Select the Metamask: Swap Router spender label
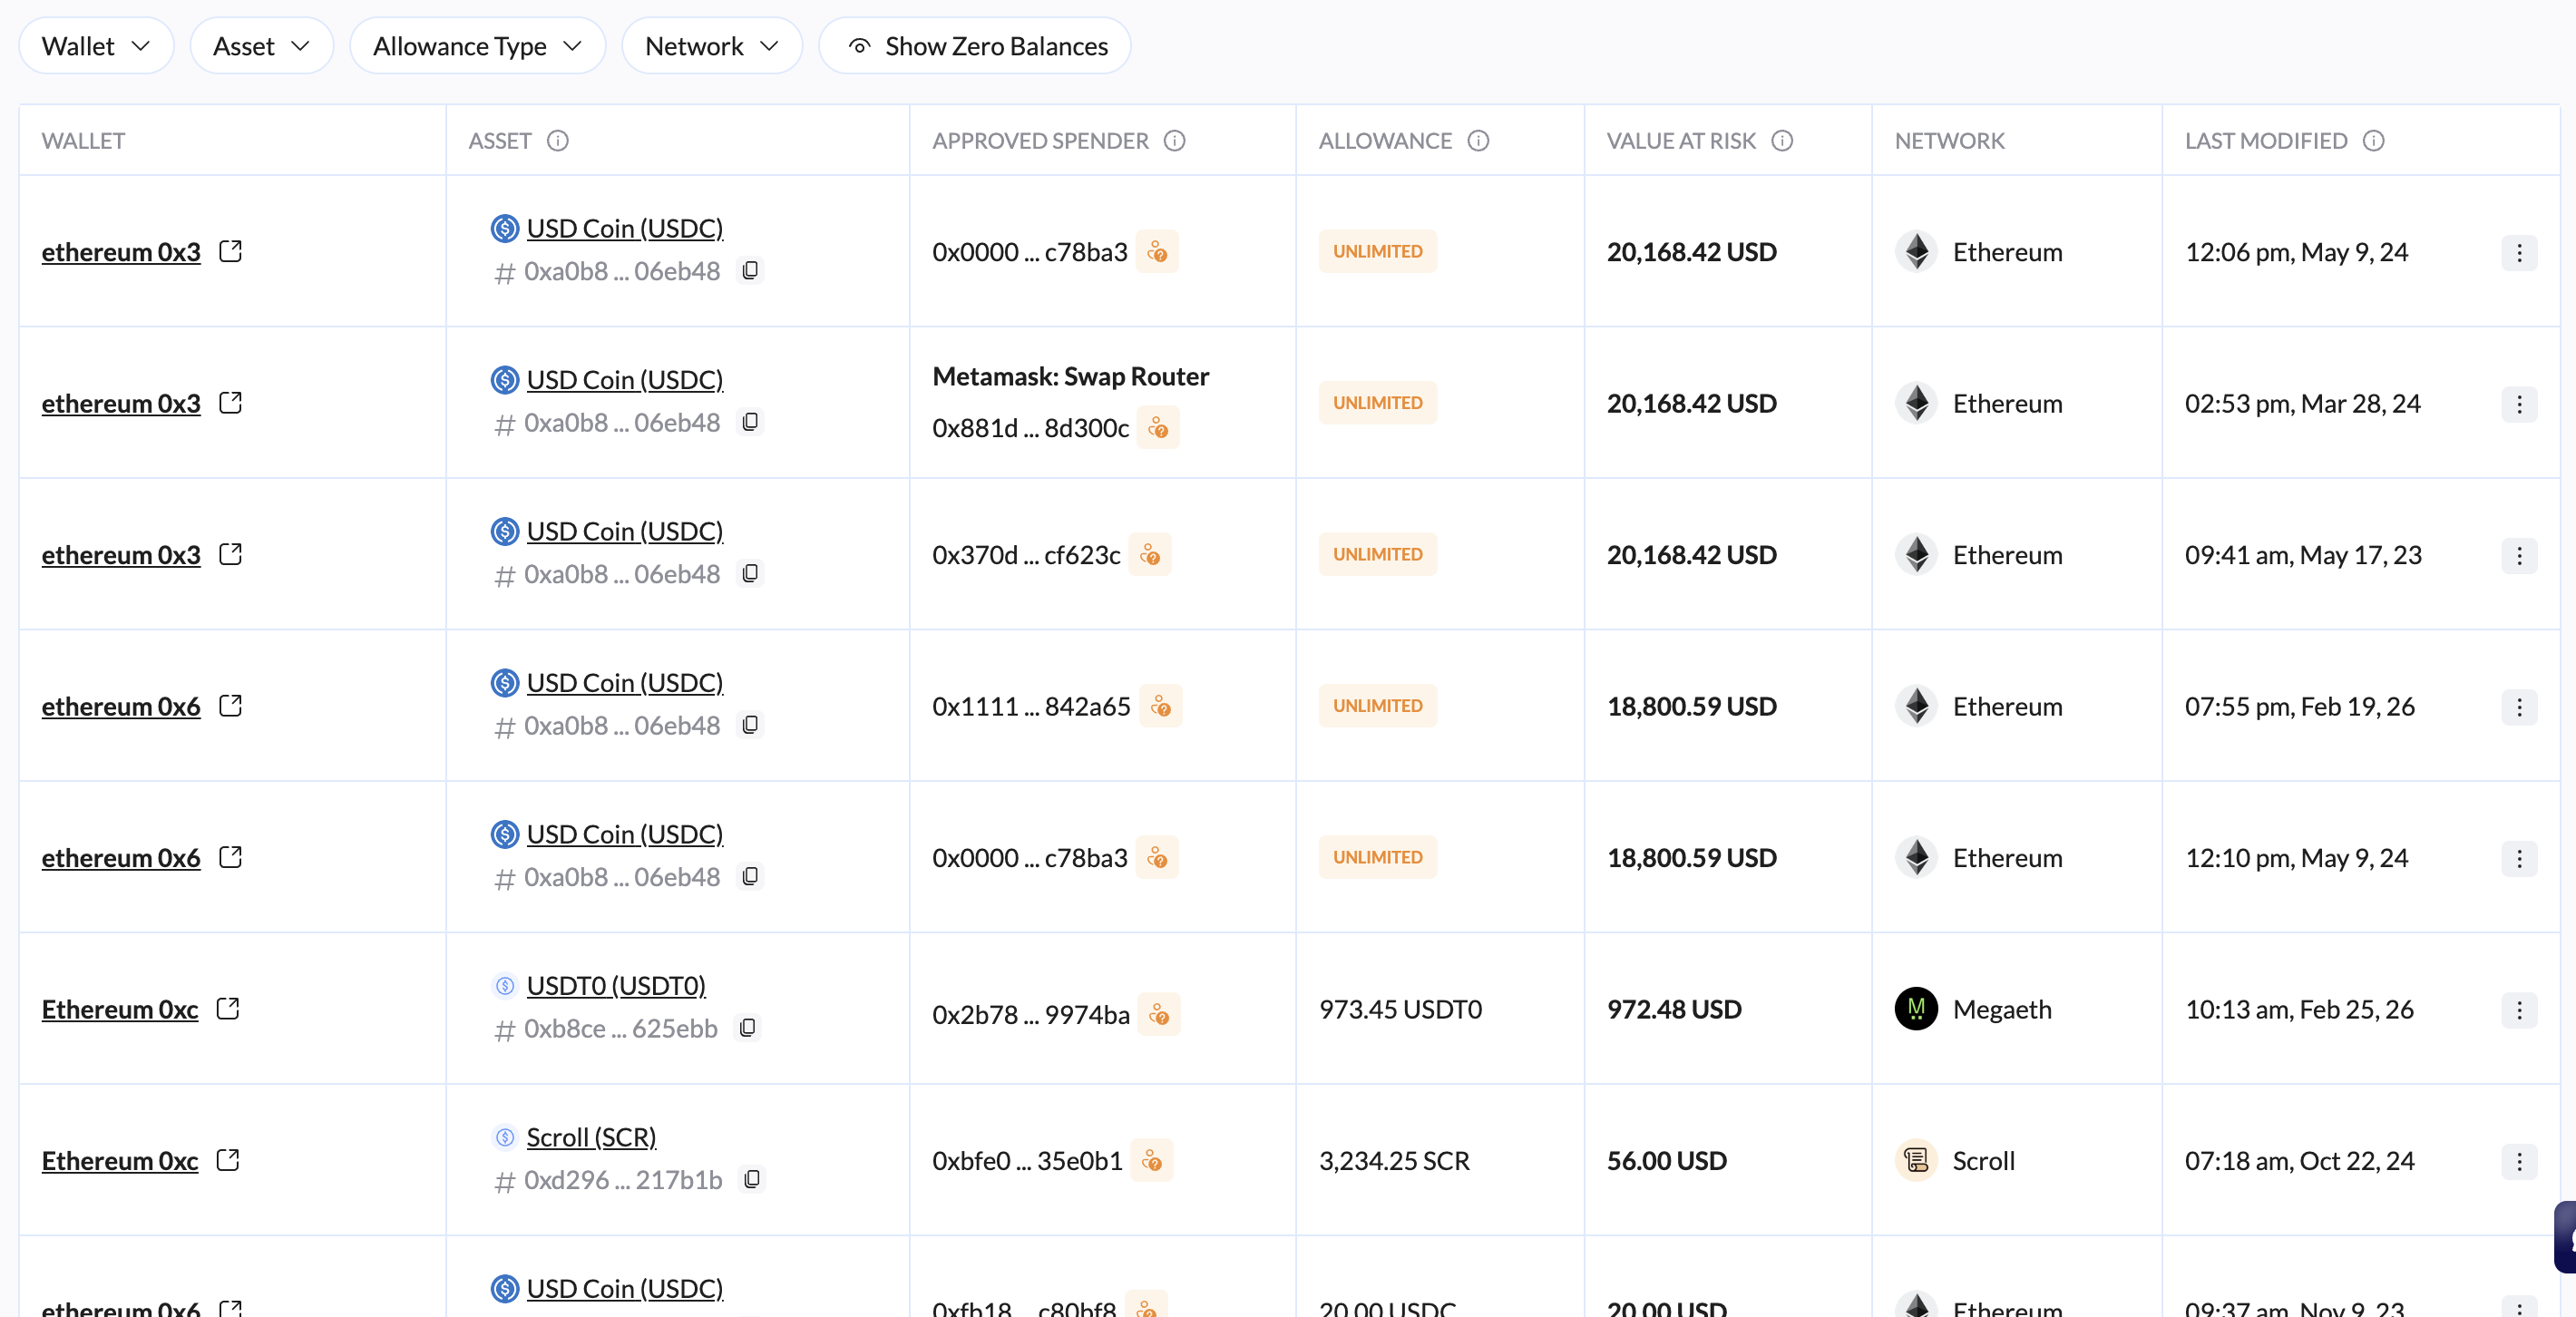The image size is (2576, 1317). (1070, 377)
